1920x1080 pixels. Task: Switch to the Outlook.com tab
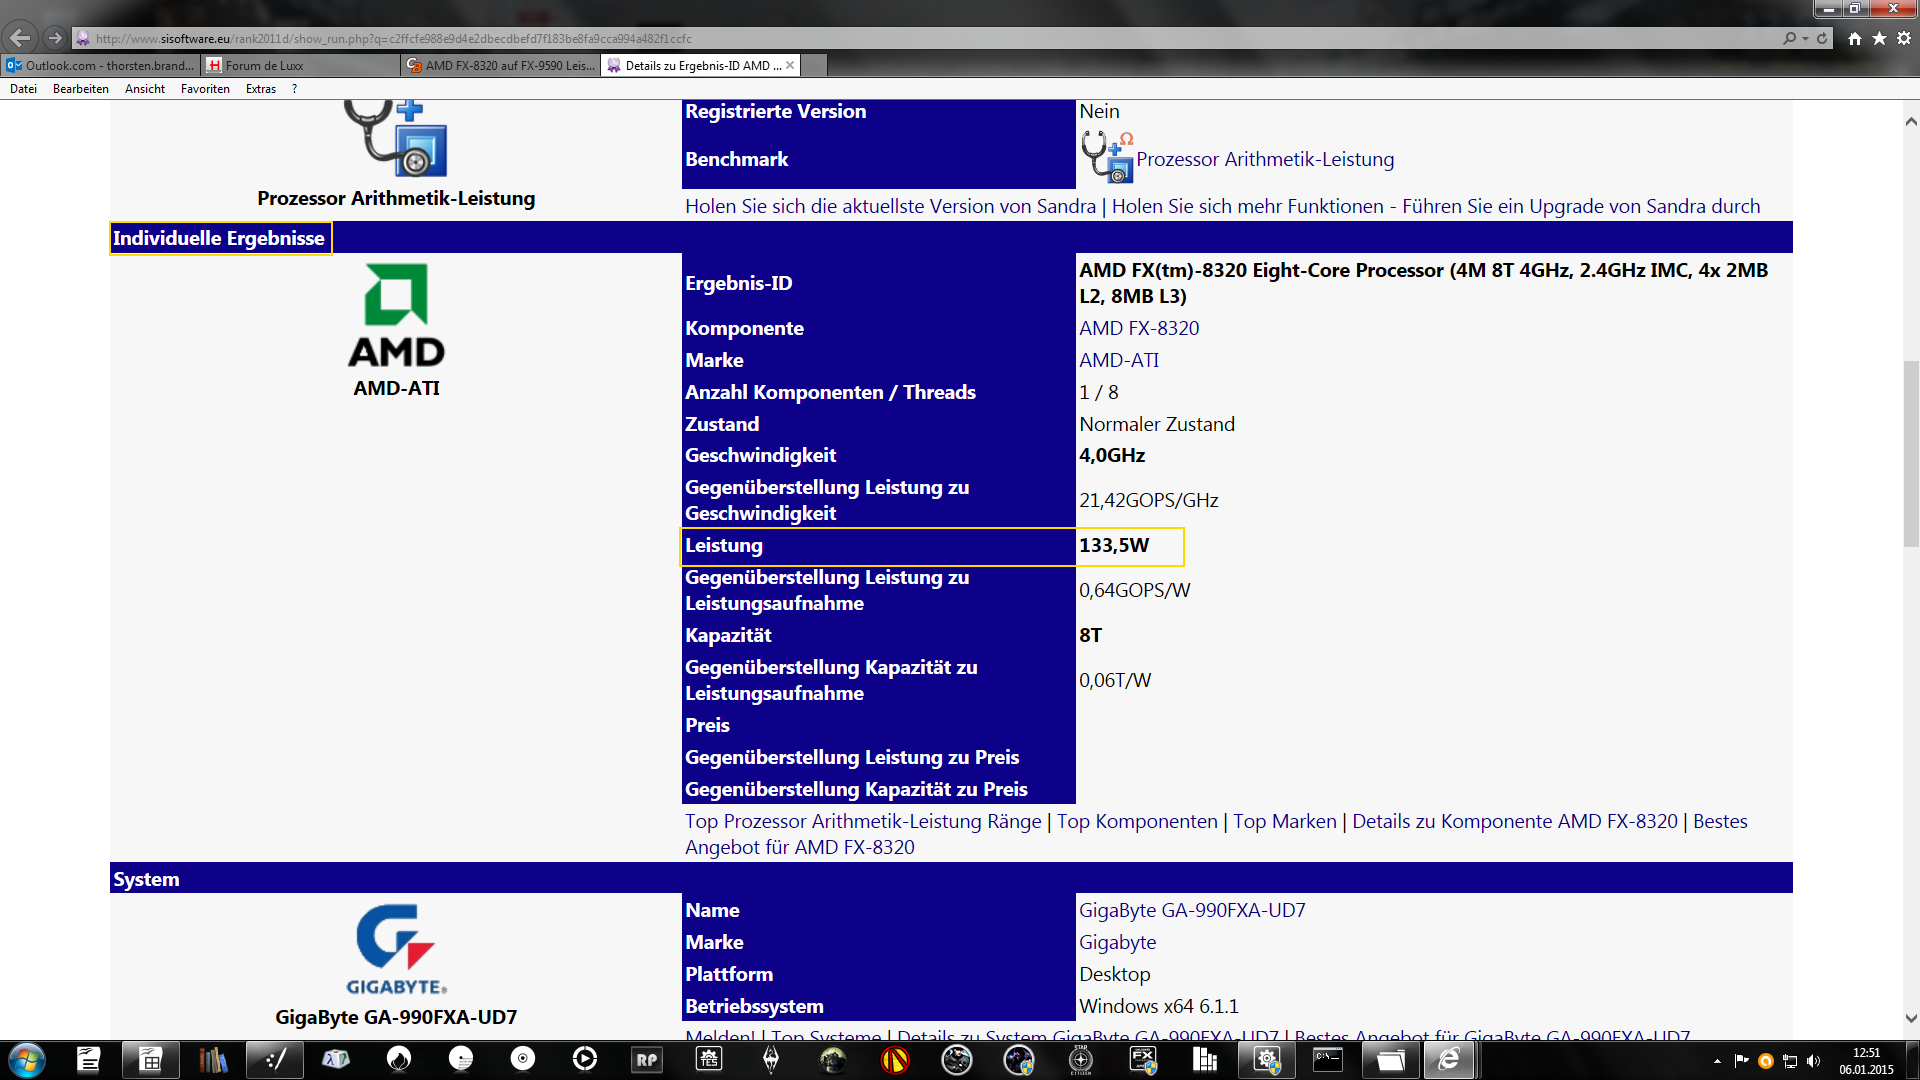[100, 65]
